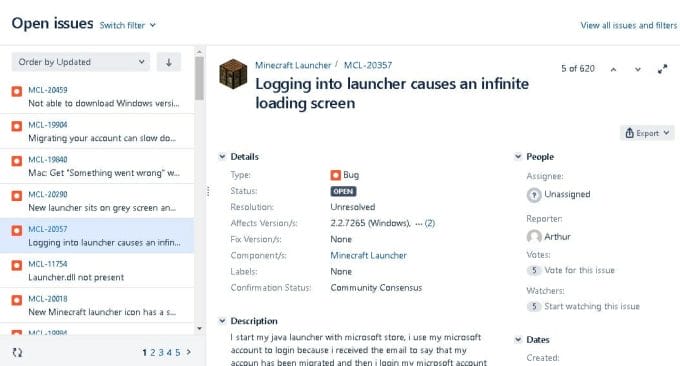Go to next issue arrow

pyautogui.click(x=638, y=69)
